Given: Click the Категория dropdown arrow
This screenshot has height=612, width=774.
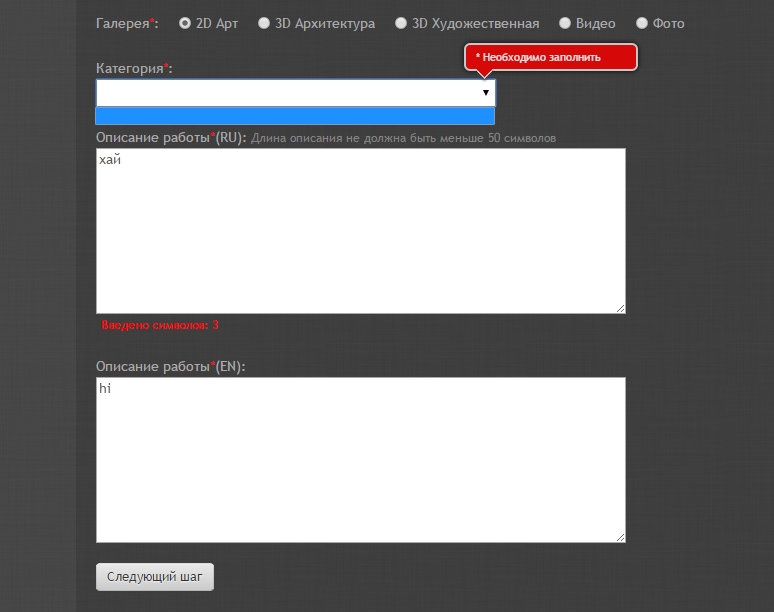Looking at the screenshot, I should (x=486, y=93).
